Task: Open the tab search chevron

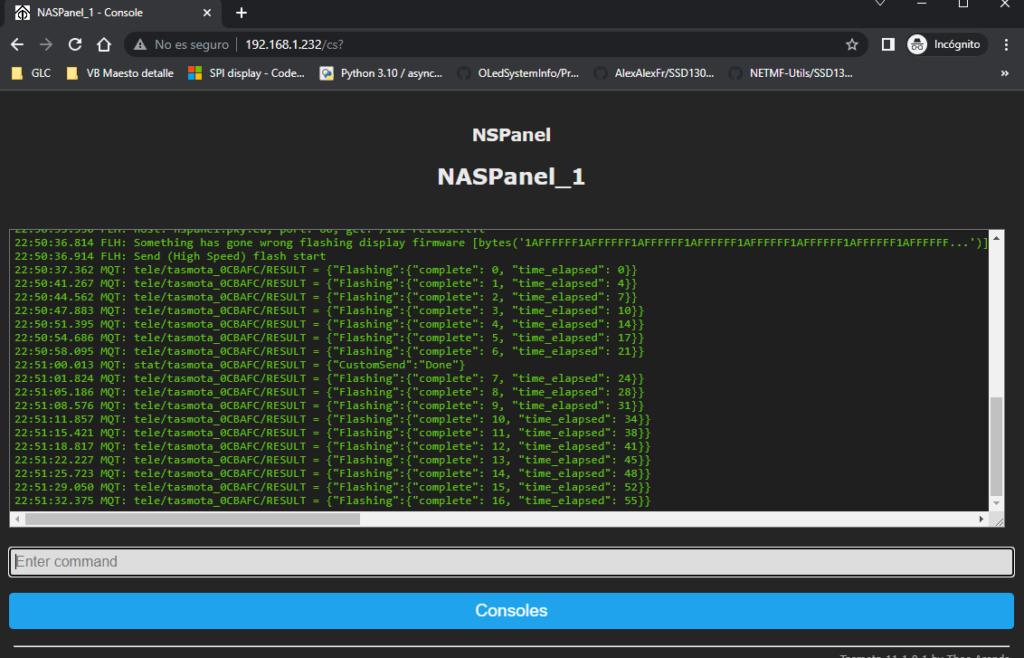Action: click(880, 4)
